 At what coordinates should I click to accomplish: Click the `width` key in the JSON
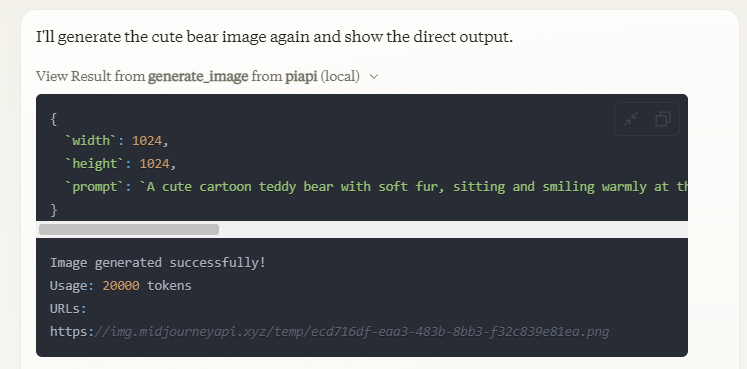pos(91,140)
